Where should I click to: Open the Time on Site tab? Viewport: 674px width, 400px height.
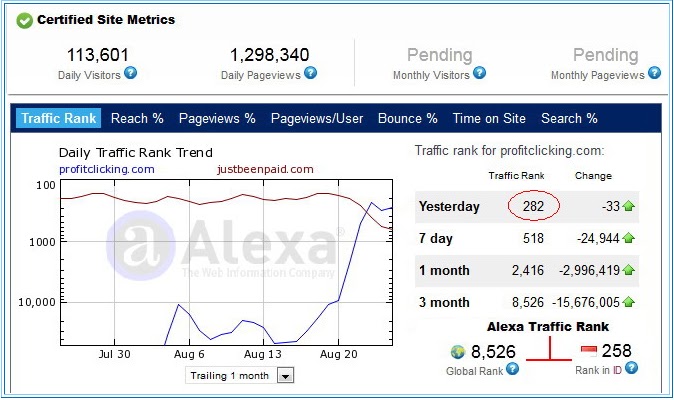coord(489,118)
